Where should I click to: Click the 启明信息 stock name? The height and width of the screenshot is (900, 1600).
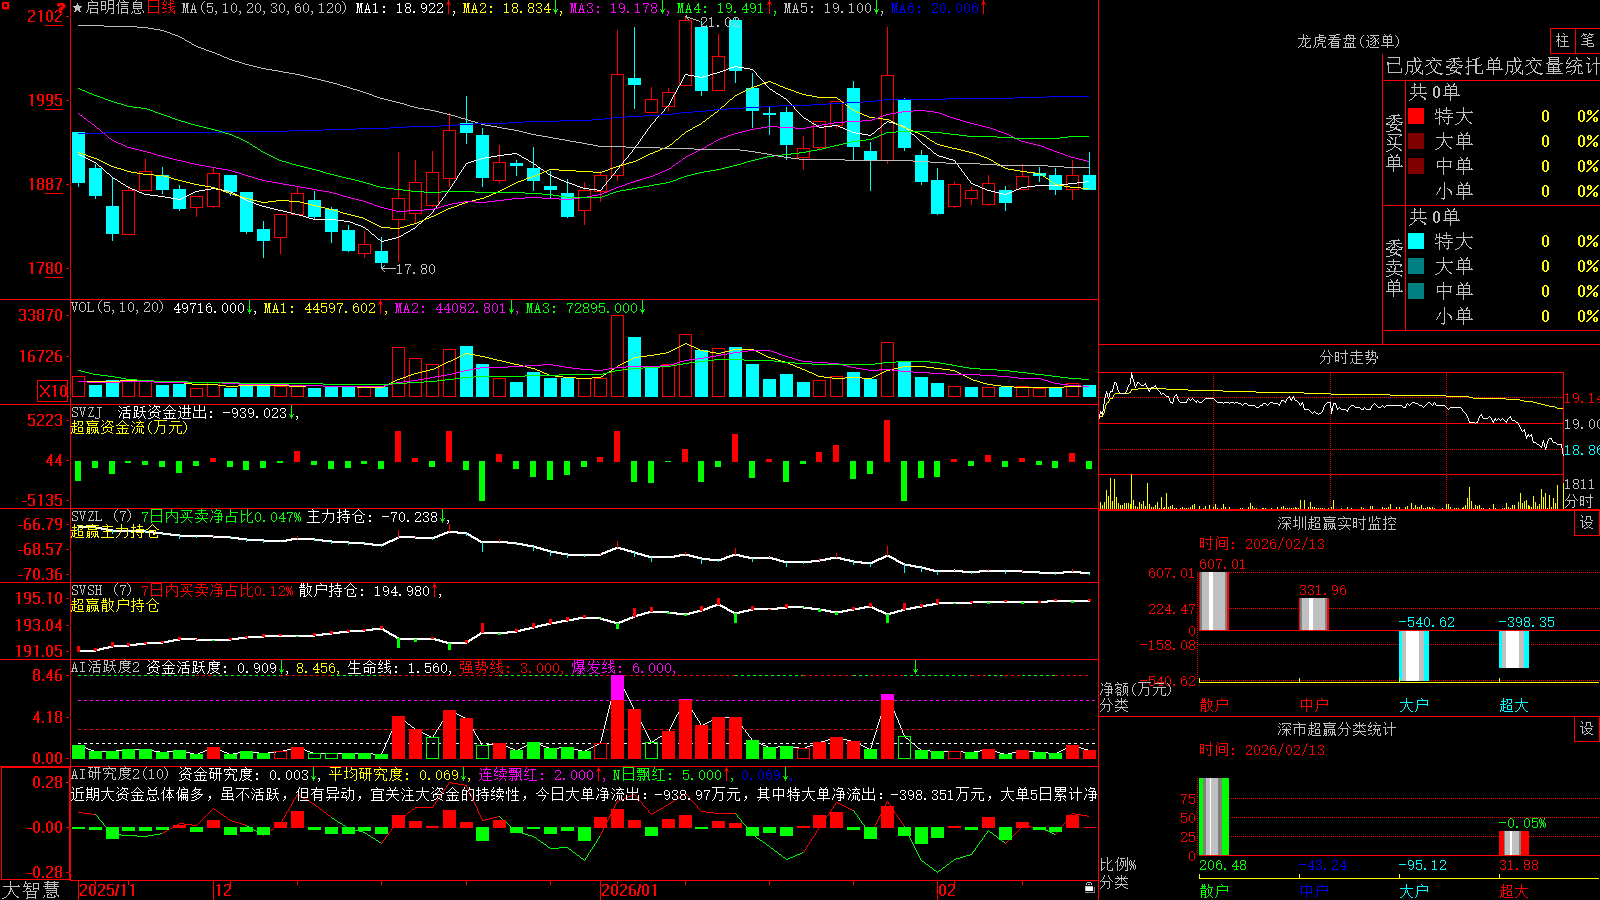click(115, 8)
